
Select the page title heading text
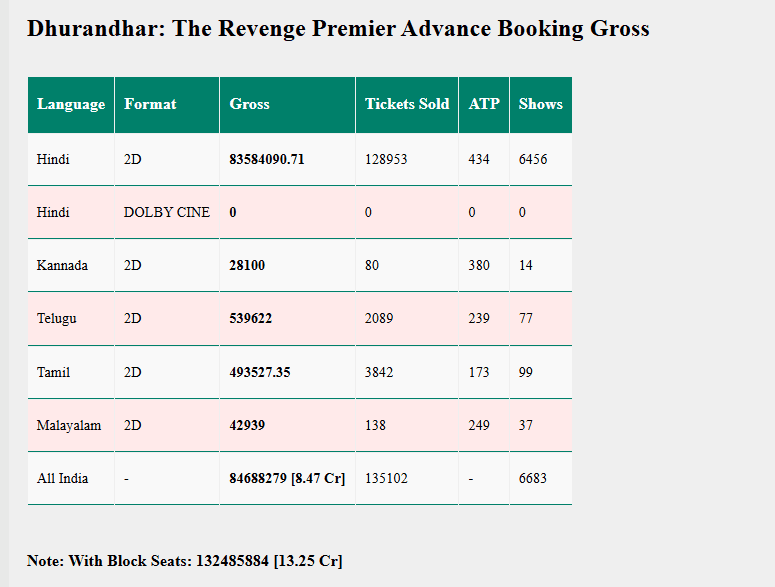click(x=338, y=28)
